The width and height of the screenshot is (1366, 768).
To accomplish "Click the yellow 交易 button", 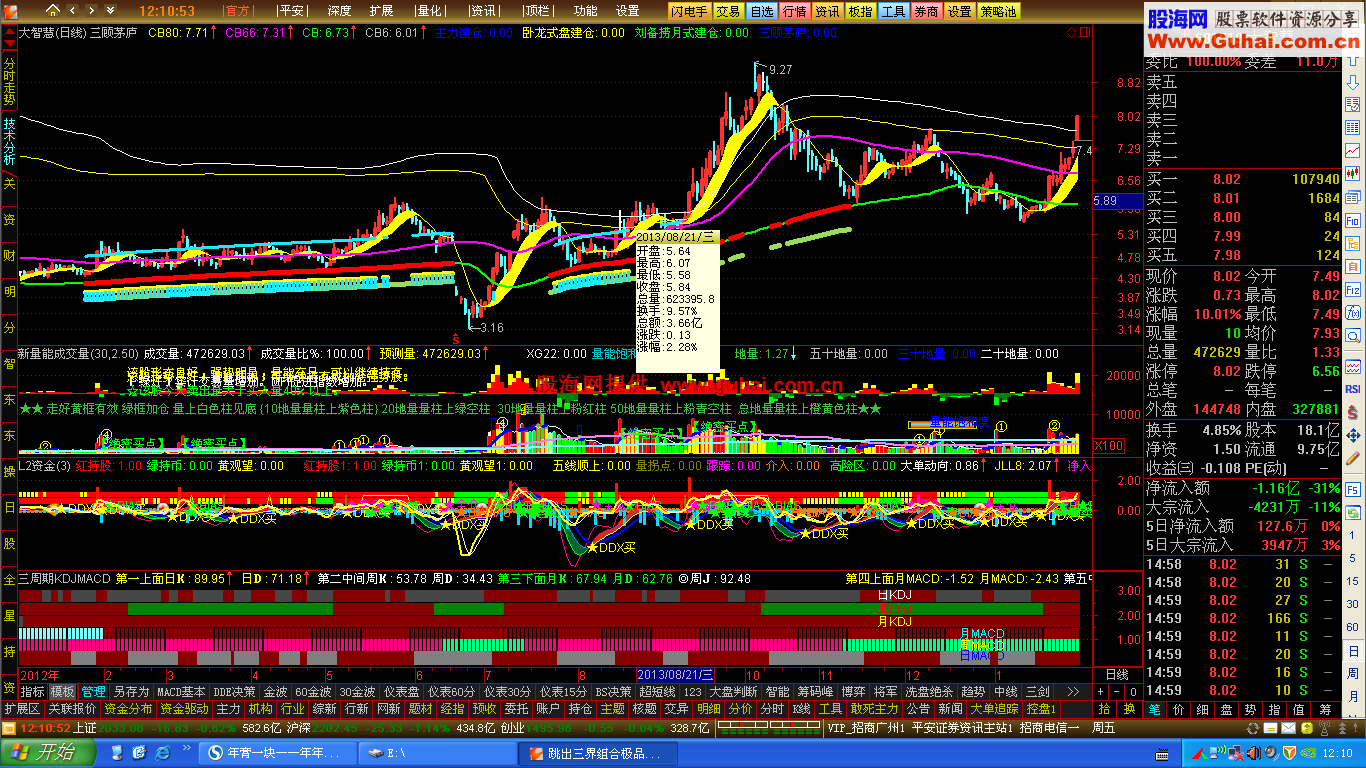I will (x=728, y=11).
